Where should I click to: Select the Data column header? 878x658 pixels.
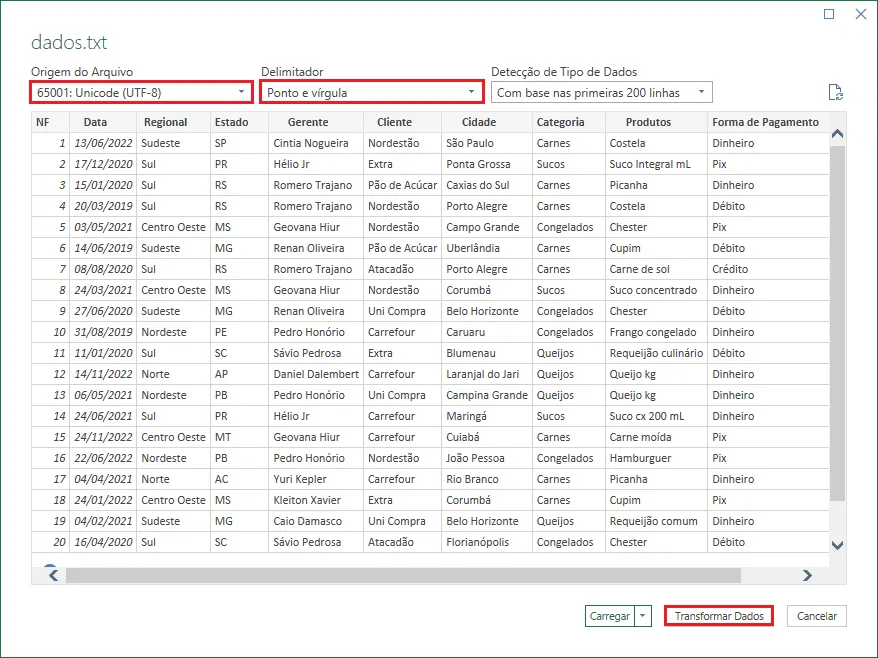(x=102, y=122)
